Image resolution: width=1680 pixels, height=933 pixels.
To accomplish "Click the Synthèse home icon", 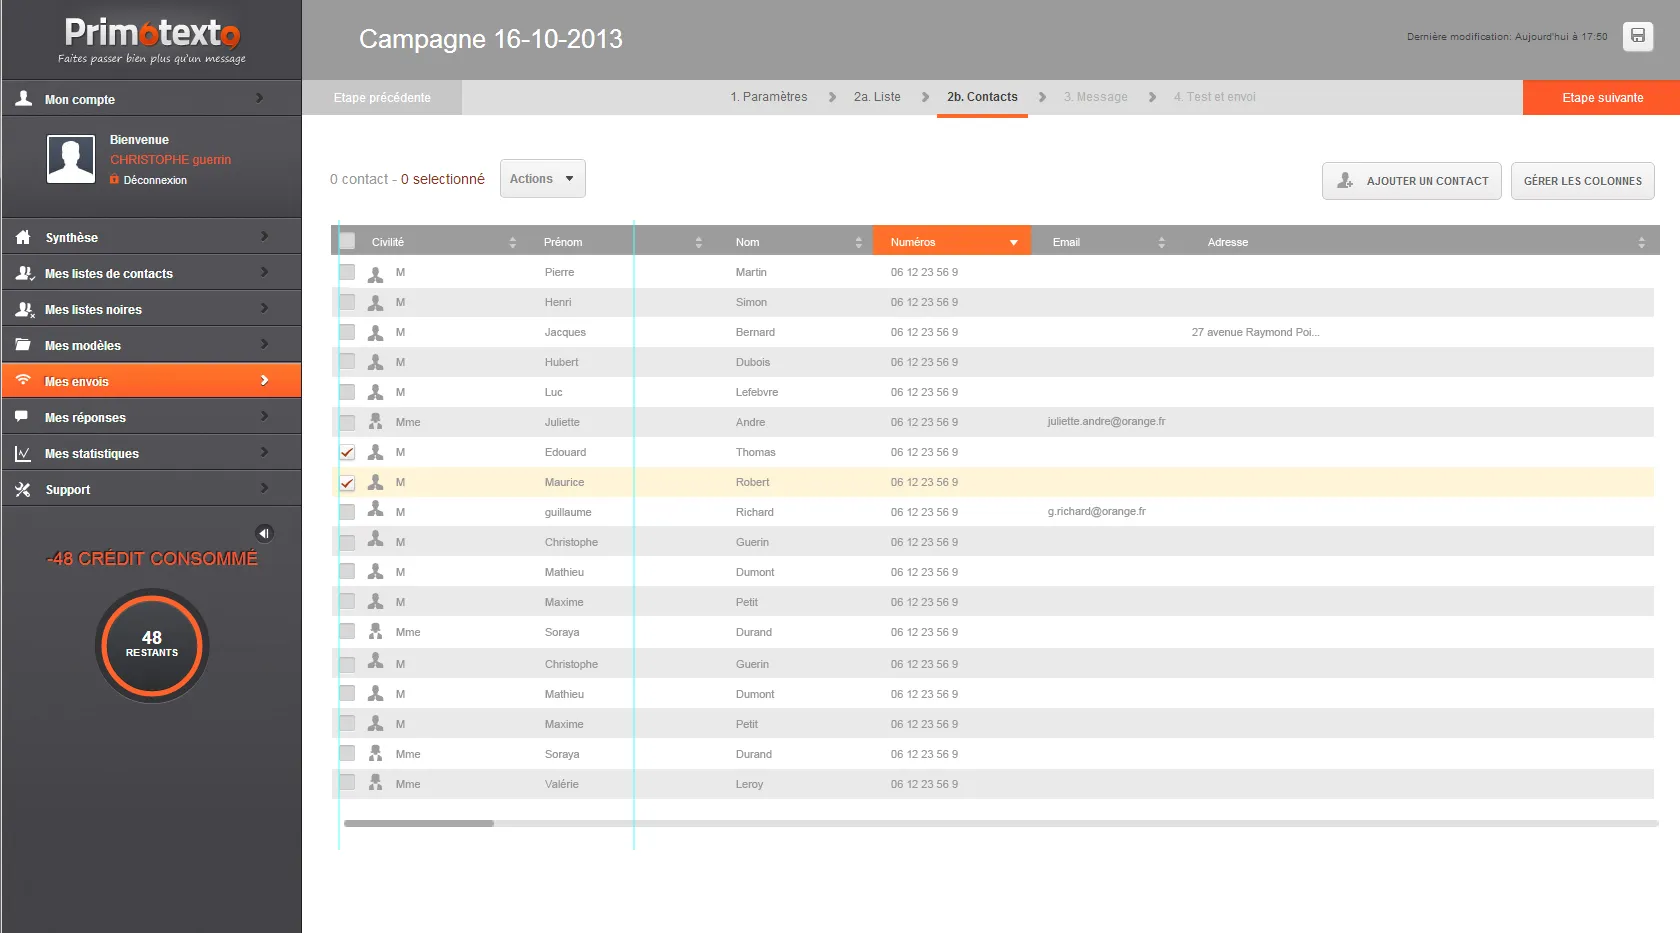I will click(x=23, y=237).
